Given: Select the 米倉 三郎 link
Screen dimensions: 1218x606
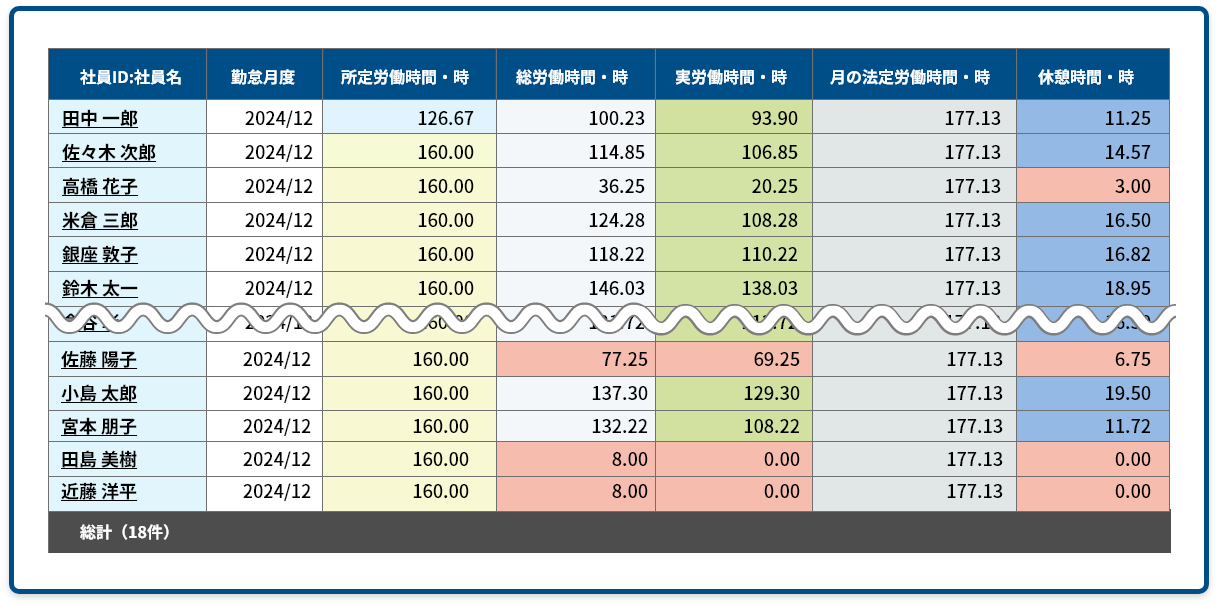Looking at the screenshot, I should pos(100,221).
